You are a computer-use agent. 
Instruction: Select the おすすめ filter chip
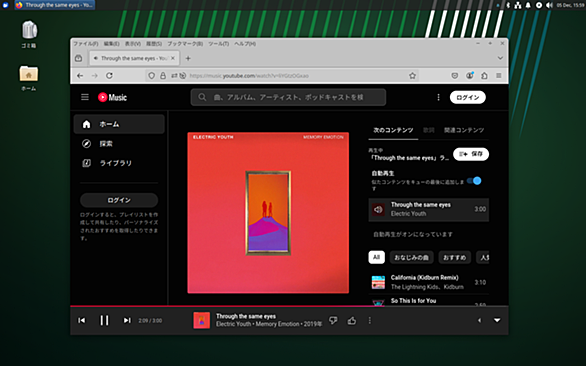pos(454,257)
